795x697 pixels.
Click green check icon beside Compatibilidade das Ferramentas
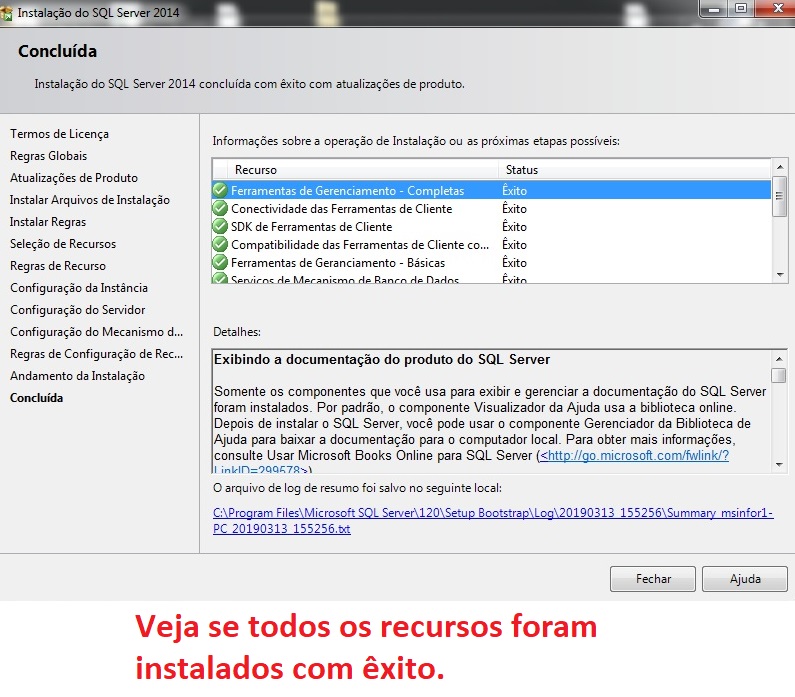220,244
